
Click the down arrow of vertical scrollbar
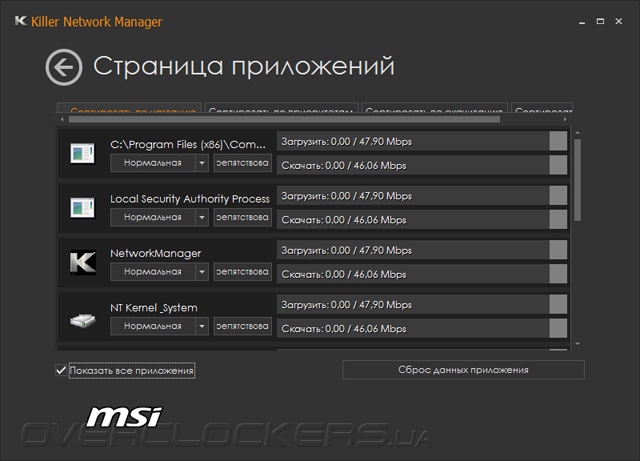[x=577, y=344]
